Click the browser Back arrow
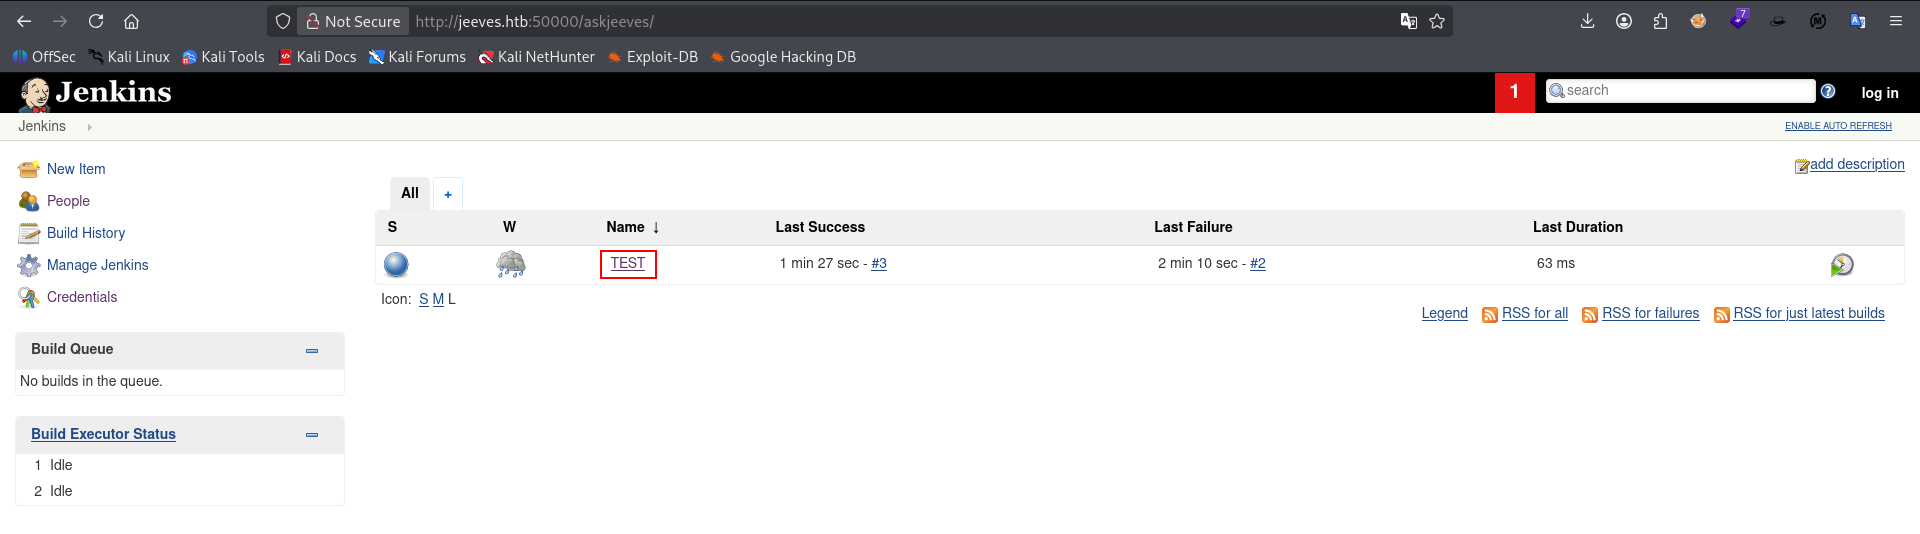 pos(24,21)
